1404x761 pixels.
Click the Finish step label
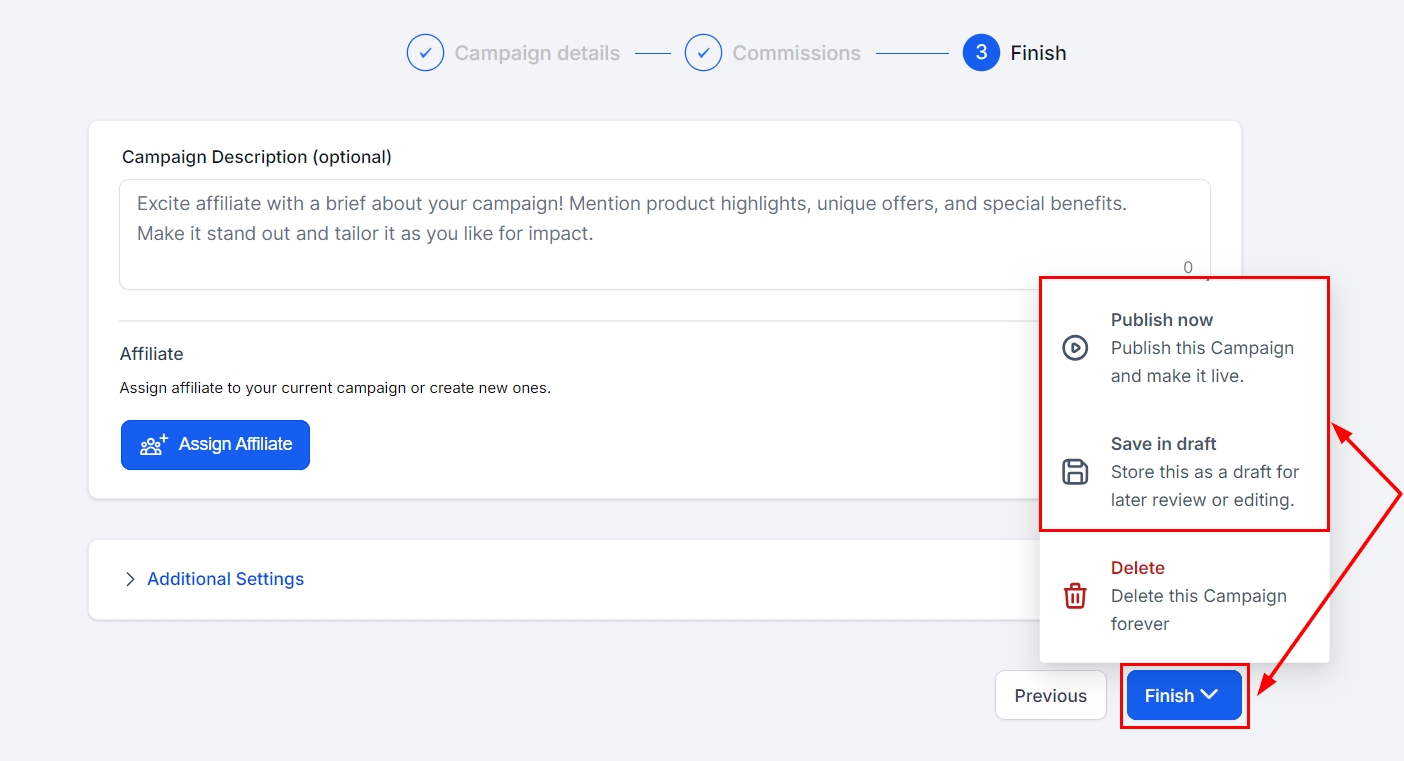(1038, 53)
